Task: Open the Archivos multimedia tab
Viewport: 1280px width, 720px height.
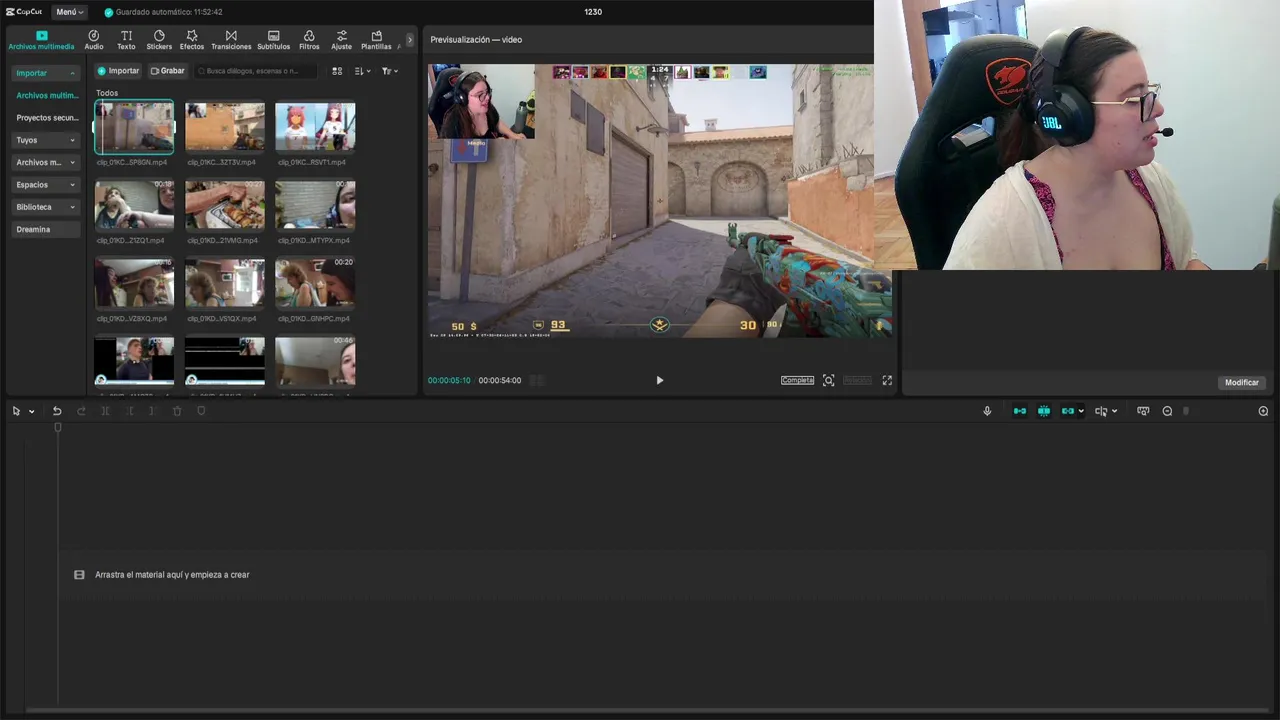Action: (41, 40)
